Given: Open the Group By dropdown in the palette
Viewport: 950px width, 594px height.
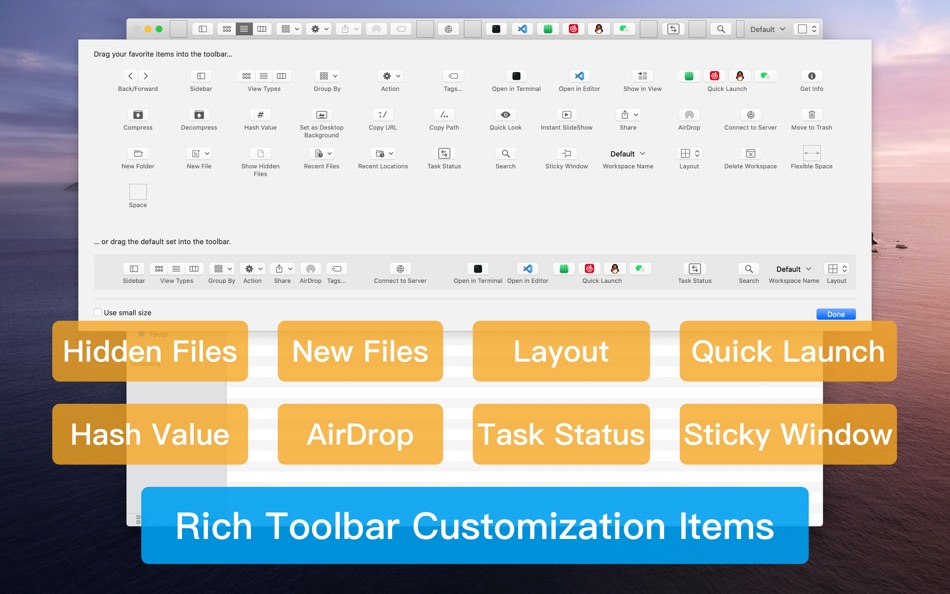Looking at the screenshot, I should click(x=327, y=76).
